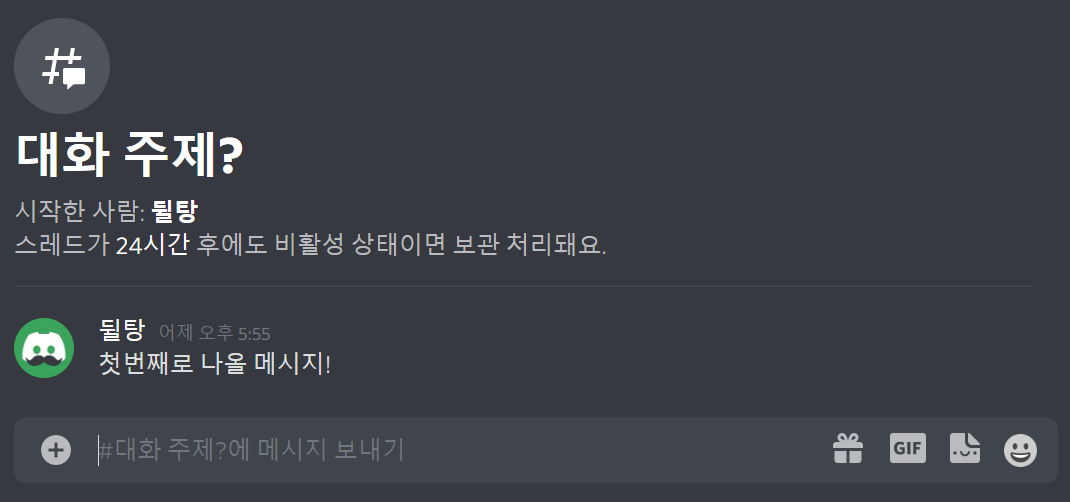The height and width of the screenshot is (502, 1070).
Task: Click the highlighted 24시간 archive duration text
Action: coord(151,246)
